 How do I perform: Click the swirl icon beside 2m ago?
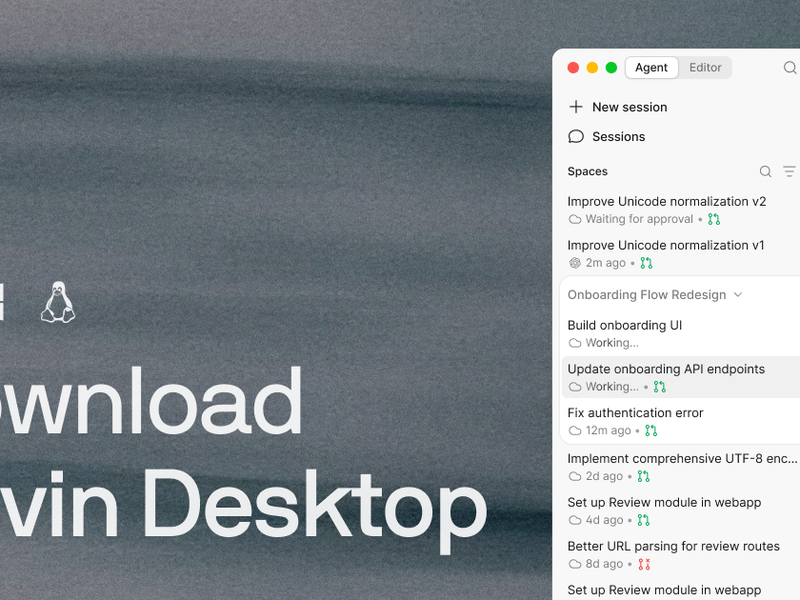(x=575, y=263)
